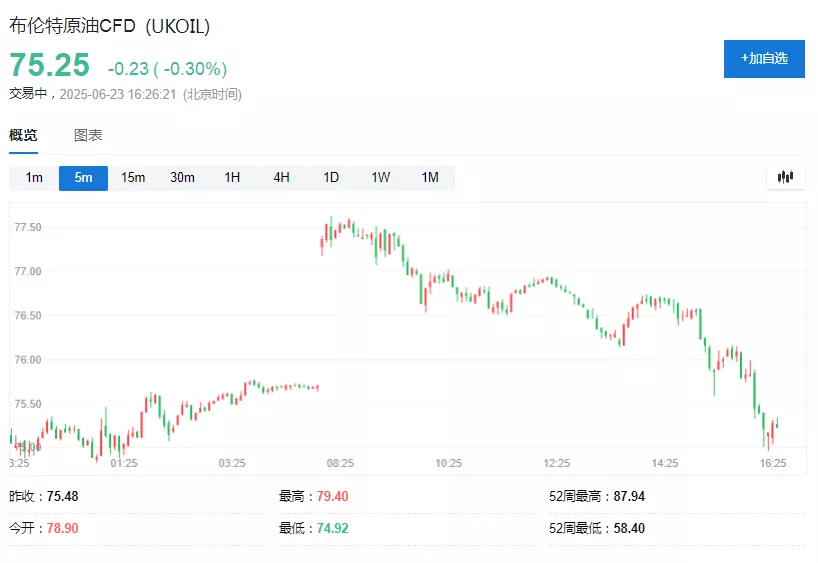The width and height of the screenshot is (818, 563).
Task: Select the 1m timeframe
Action: tap(34, 178)
